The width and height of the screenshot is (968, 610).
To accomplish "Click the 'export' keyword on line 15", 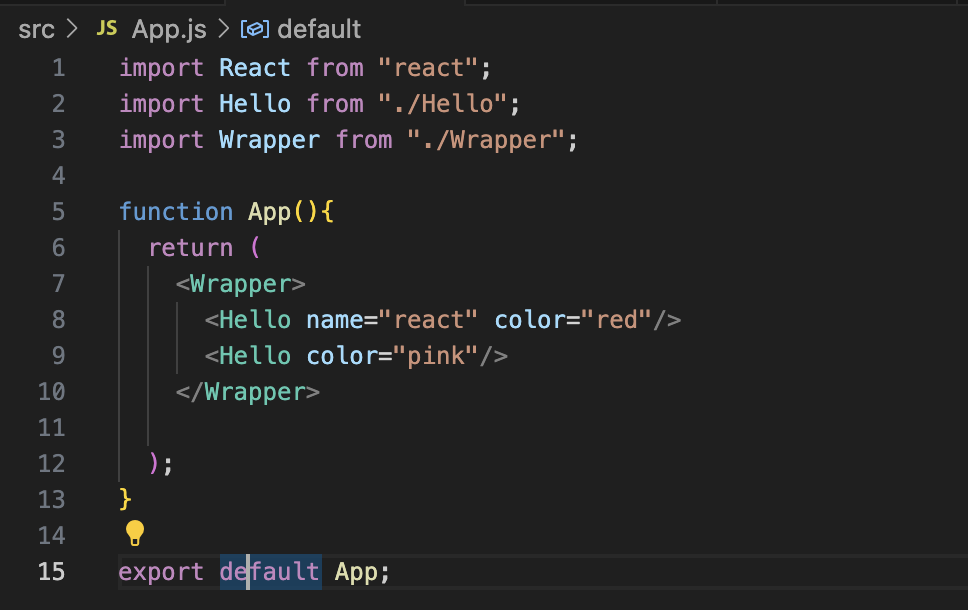I will pyautogui.click(x=161, y=572).
